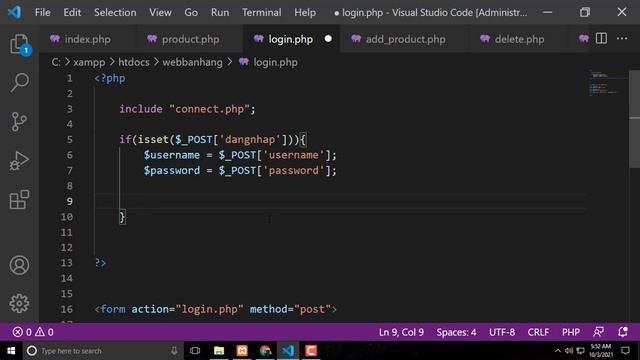The width and height of the screenshot is (640, 360).
Task: Open the Run menu
Action: (220, 12)
